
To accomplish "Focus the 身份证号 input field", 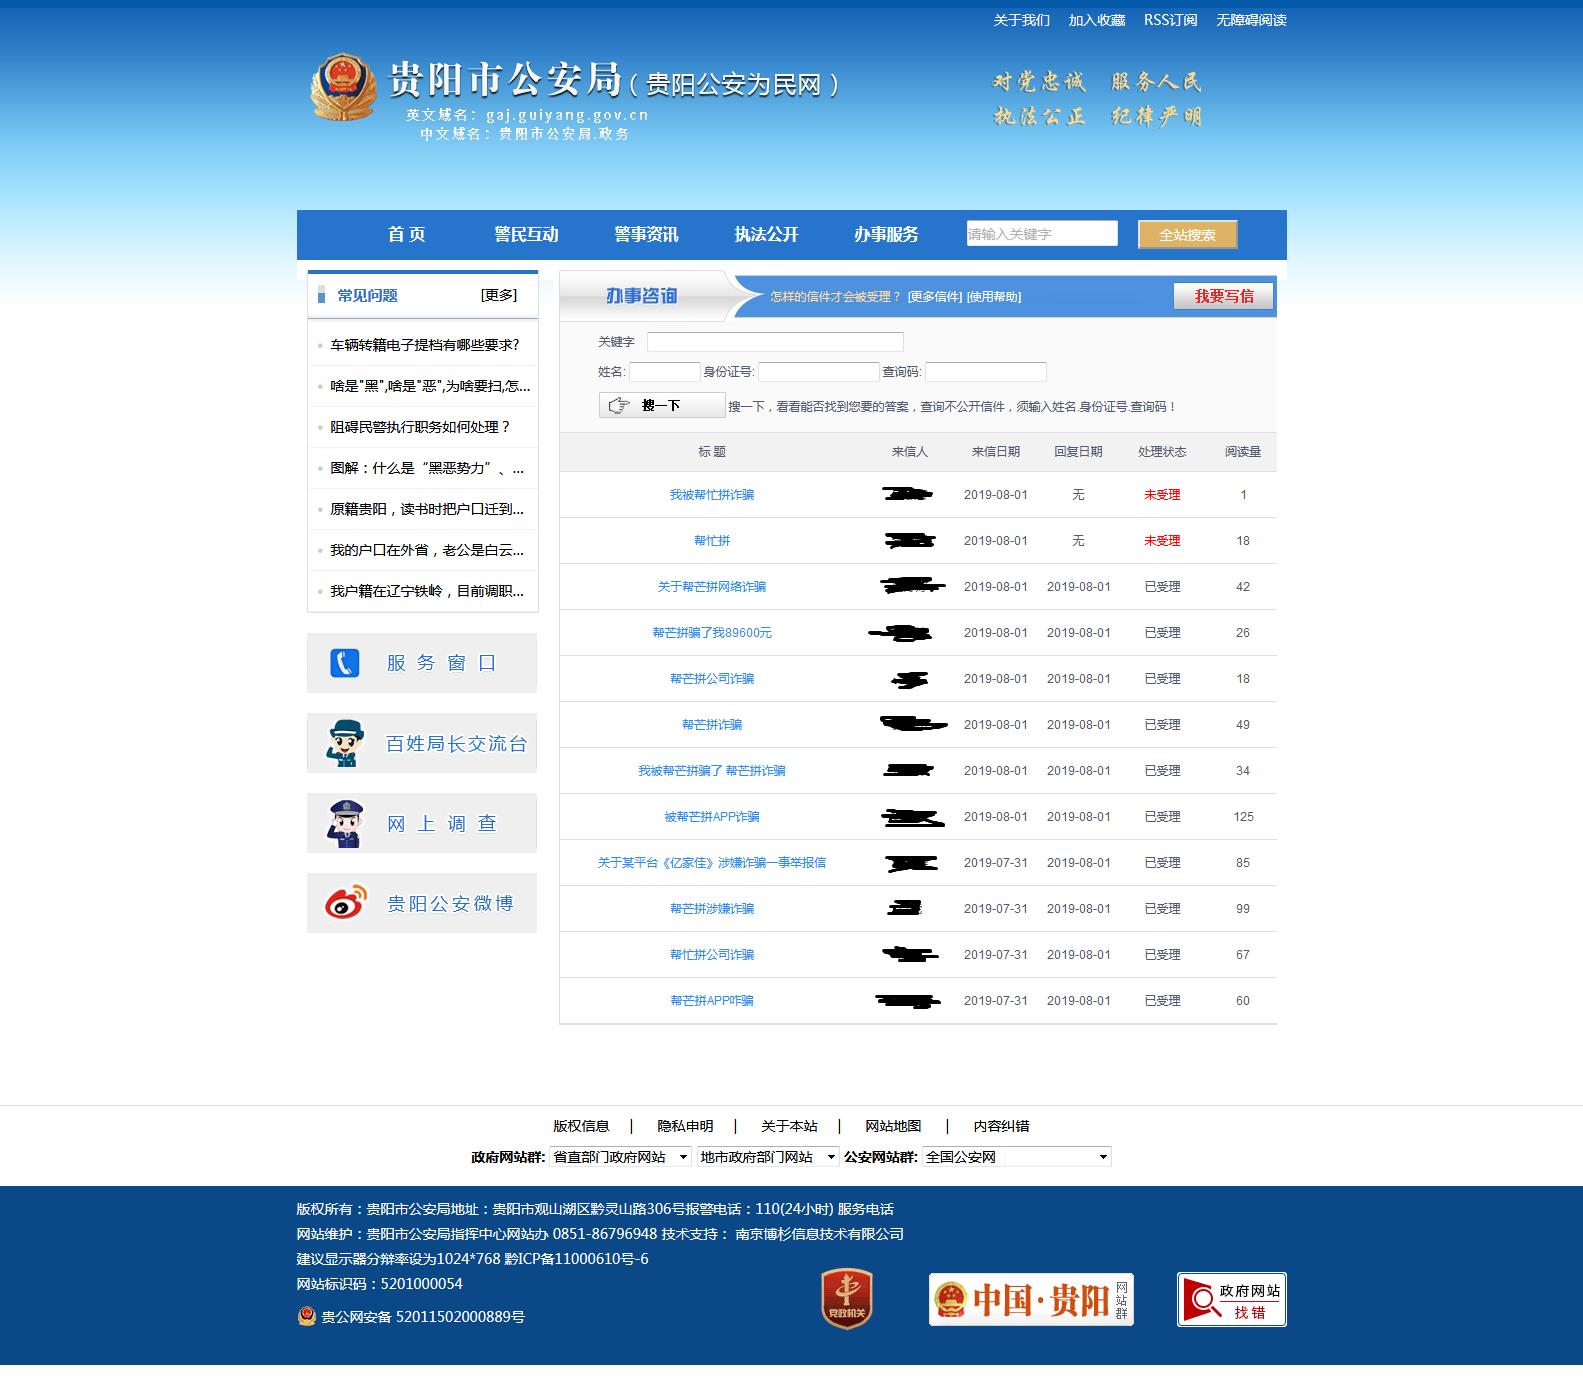I will coord(818,372).
